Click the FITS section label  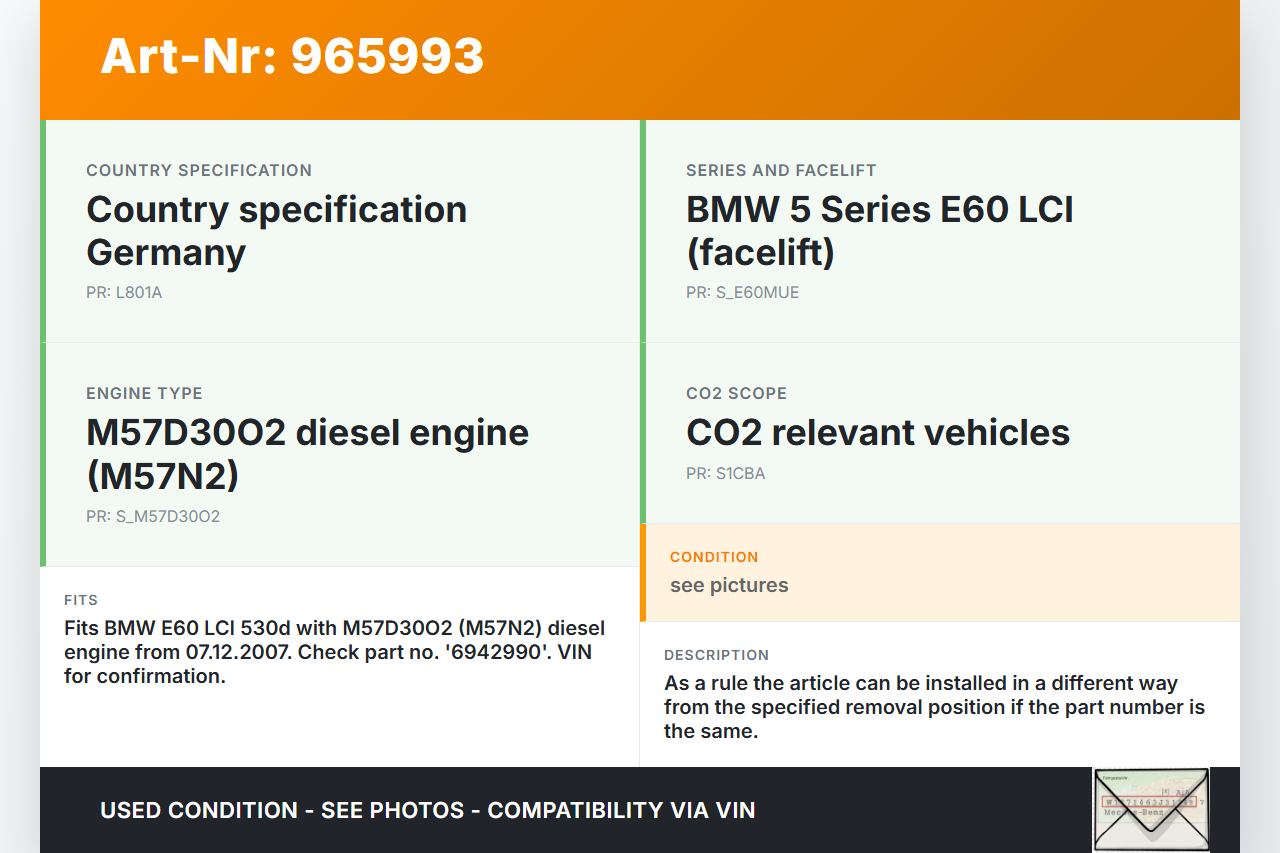pos(81,600)
